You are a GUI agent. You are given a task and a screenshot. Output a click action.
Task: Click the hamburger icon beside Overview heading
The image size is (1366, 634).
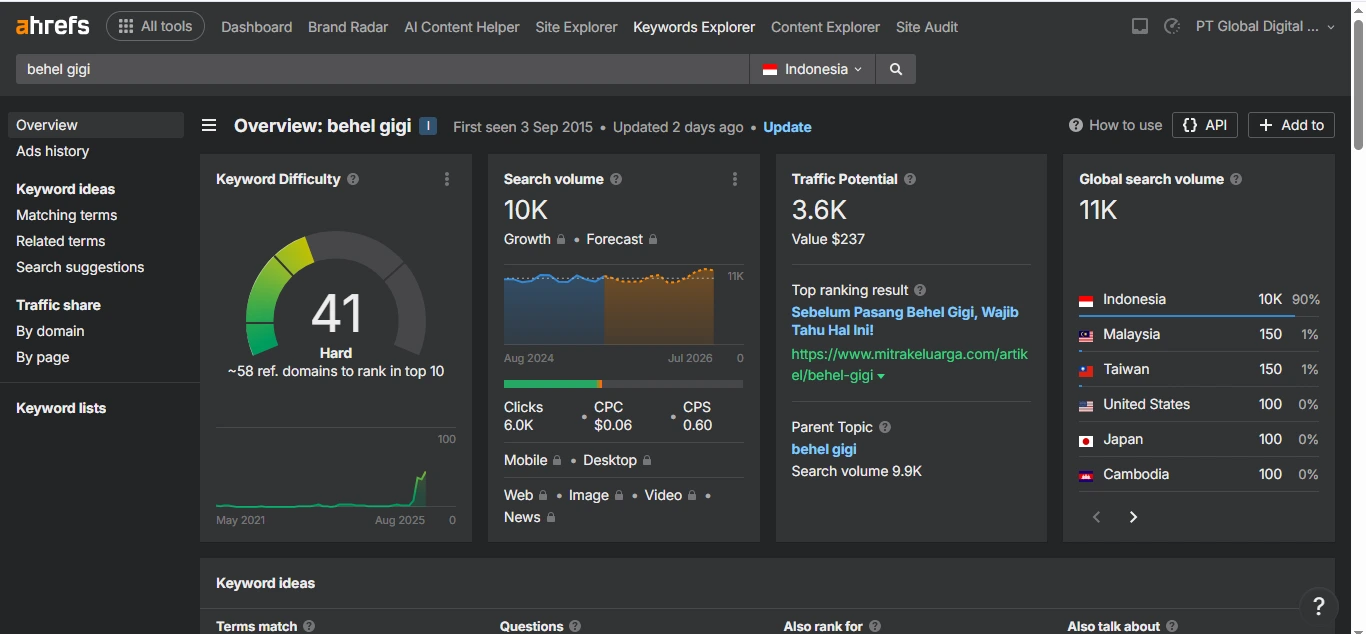(x=208, y=125)
